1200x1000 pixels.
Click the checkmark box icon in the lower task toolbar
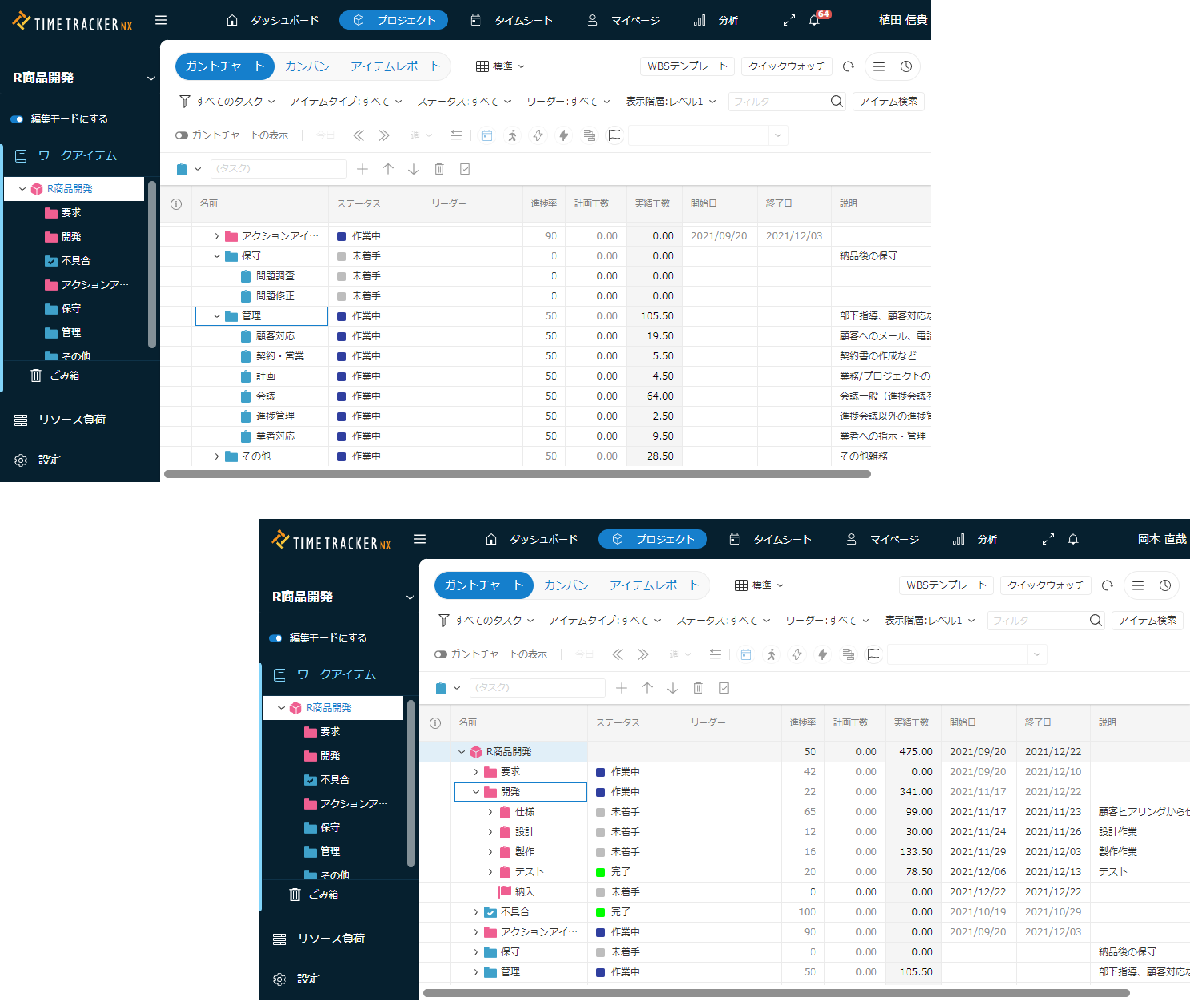pos(724,688)
